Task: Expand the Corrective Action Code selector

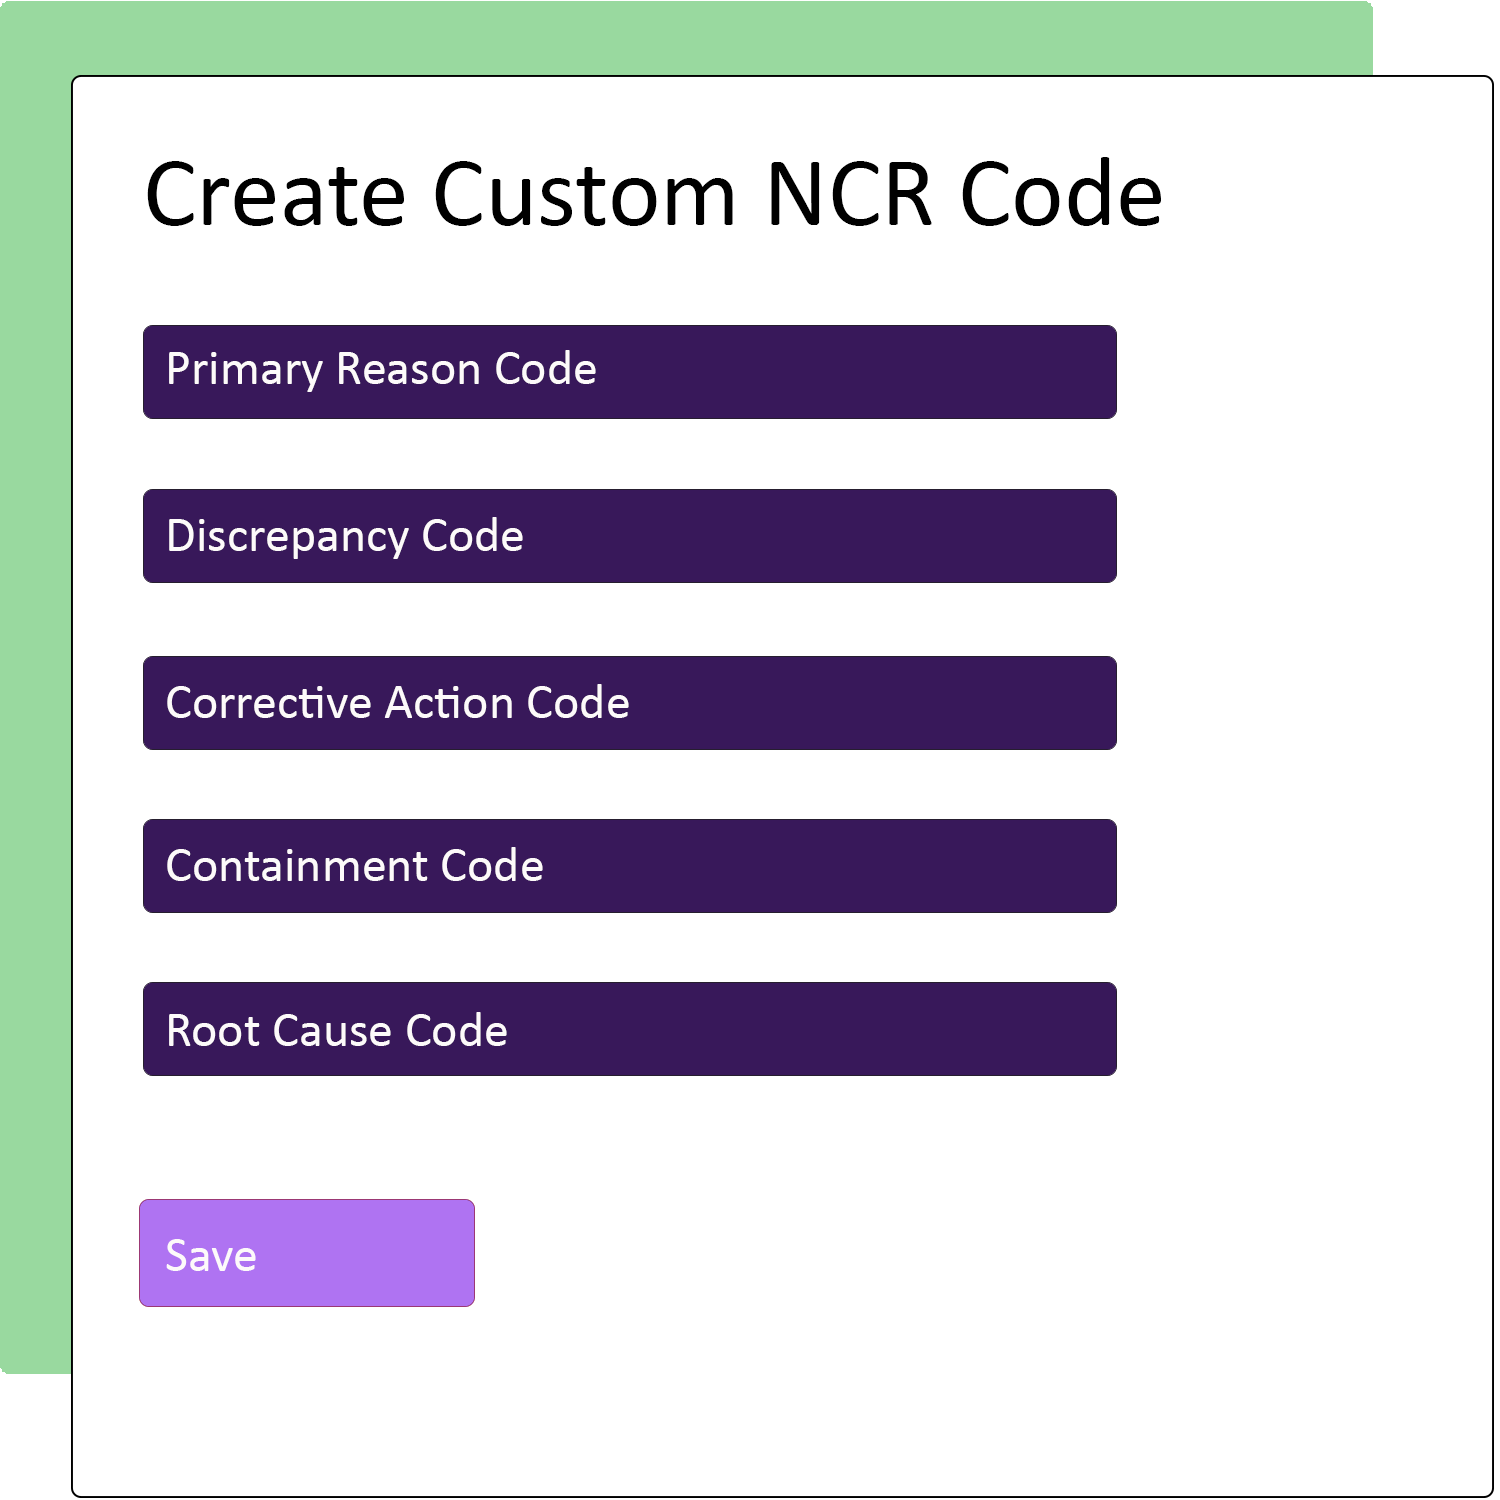Action: pos(628,702)
